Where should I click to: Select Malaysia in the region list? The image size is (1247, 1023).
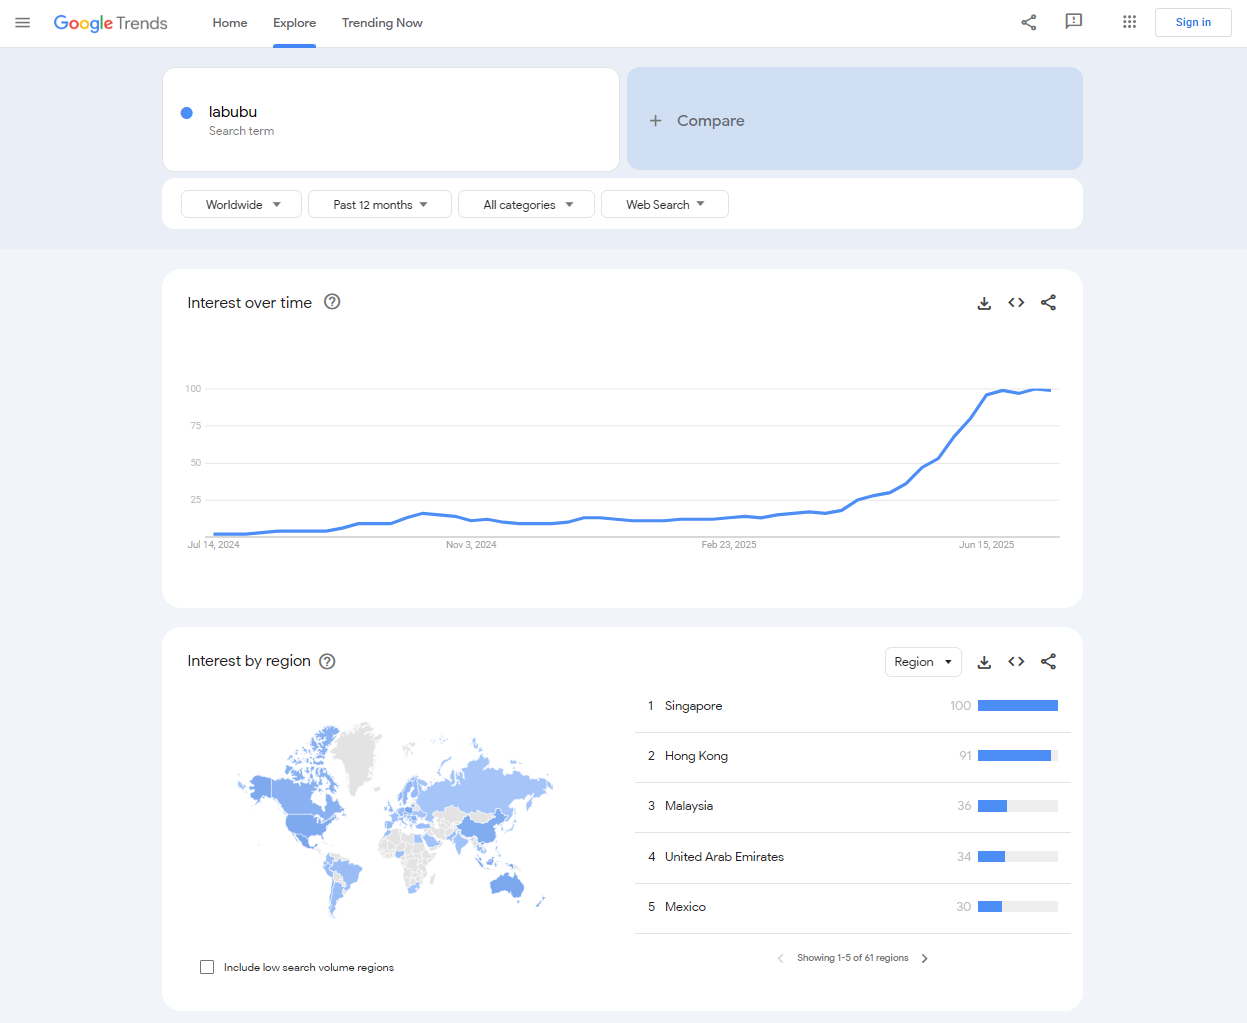click(x=689, y=806)
